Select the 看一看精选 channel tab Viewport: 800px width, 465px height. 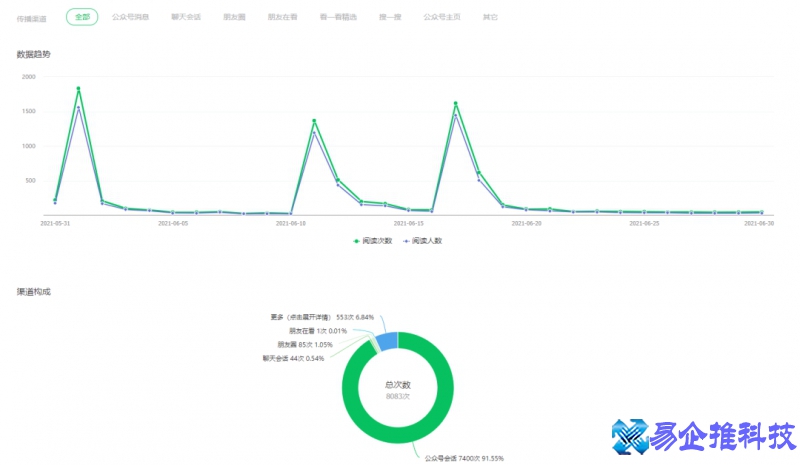coord(338,17)
